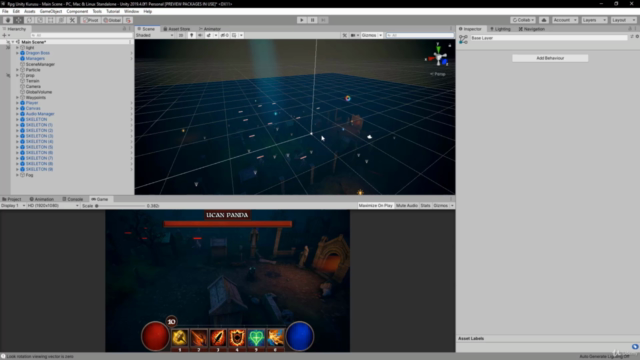640x360 pixels.
Task: Open Inspector settings gear icon
Action: click(637, 37)
